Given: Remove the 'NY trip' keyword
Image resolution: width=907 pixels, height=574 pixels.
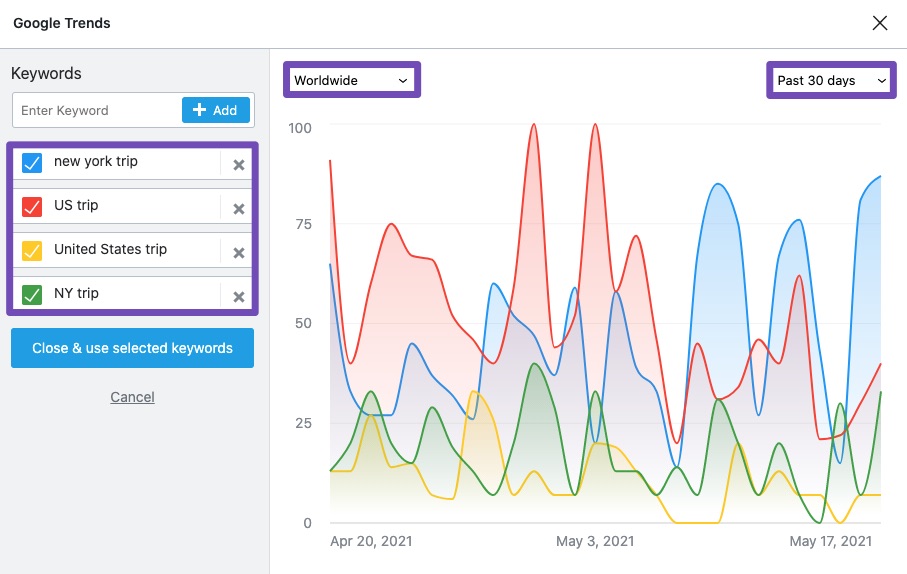Looking at the screenshot, I should tap(238, 297).
